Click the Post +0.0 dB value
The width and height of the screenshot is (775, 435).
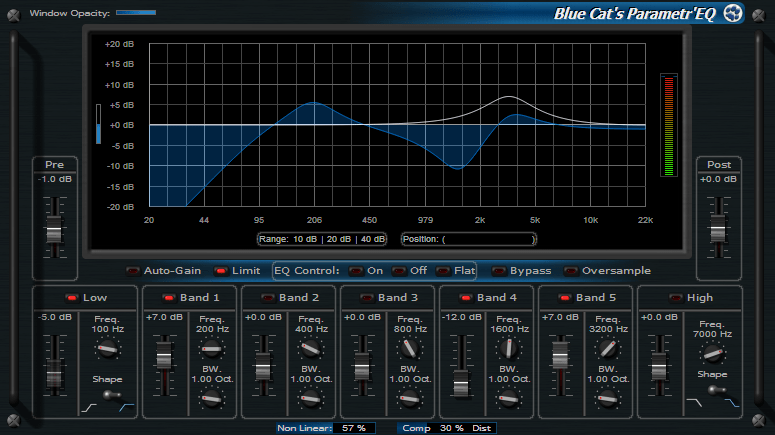718,179
